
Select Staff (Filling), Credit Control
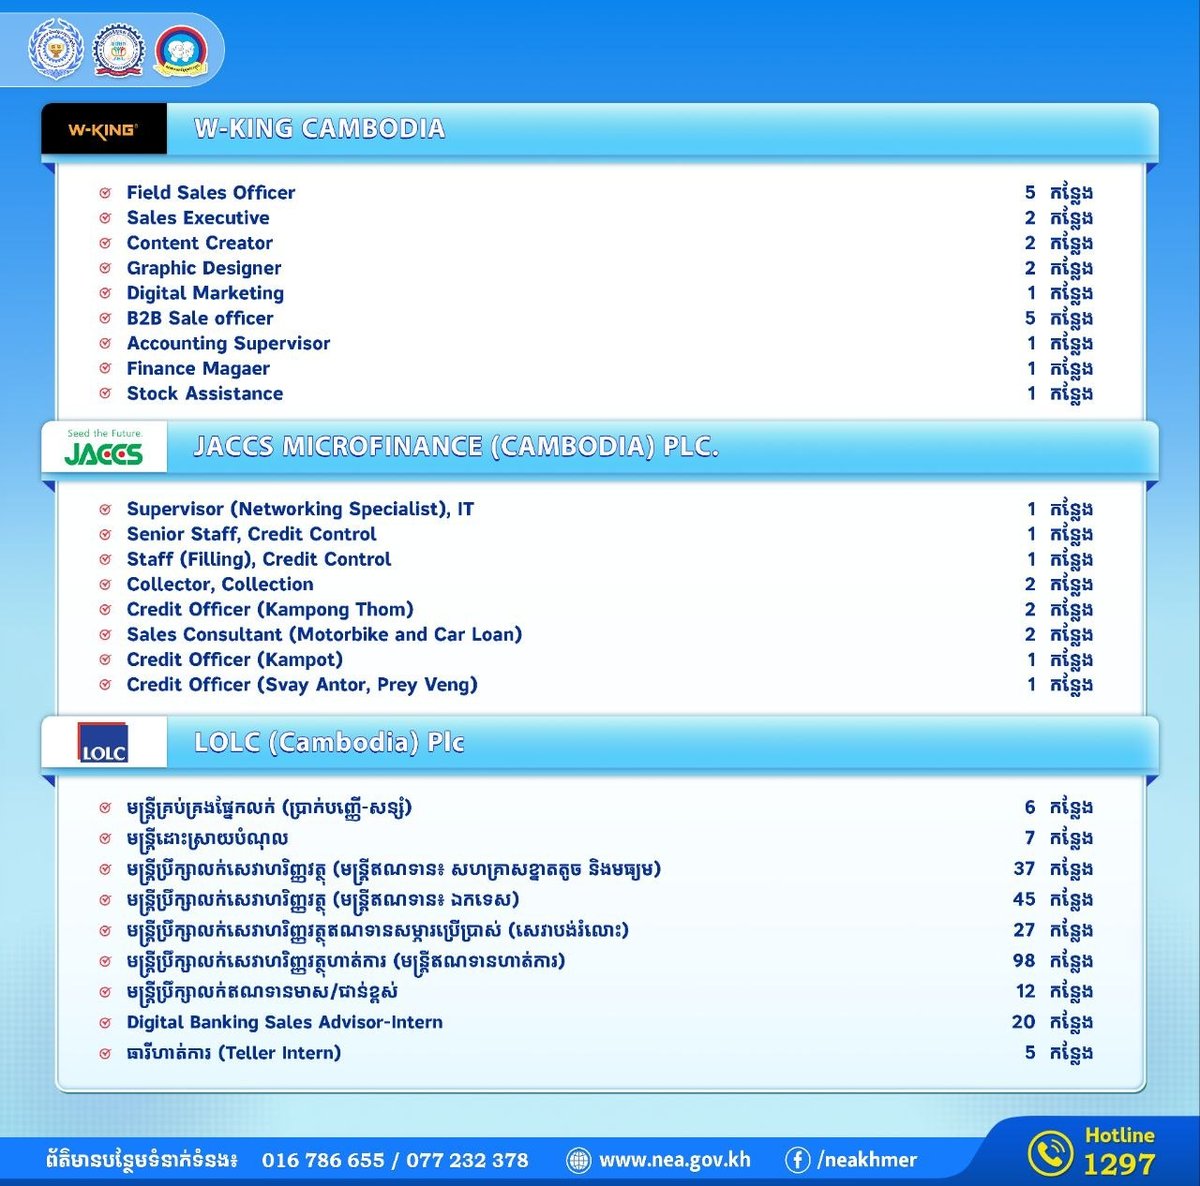pos(259,559)
